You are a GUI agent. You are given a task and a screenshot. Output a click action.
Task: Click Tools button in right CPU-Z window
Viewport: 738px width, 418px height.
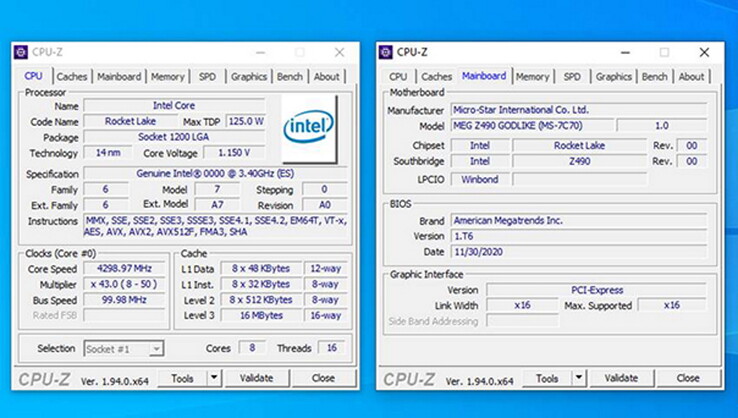pos(547,378)
